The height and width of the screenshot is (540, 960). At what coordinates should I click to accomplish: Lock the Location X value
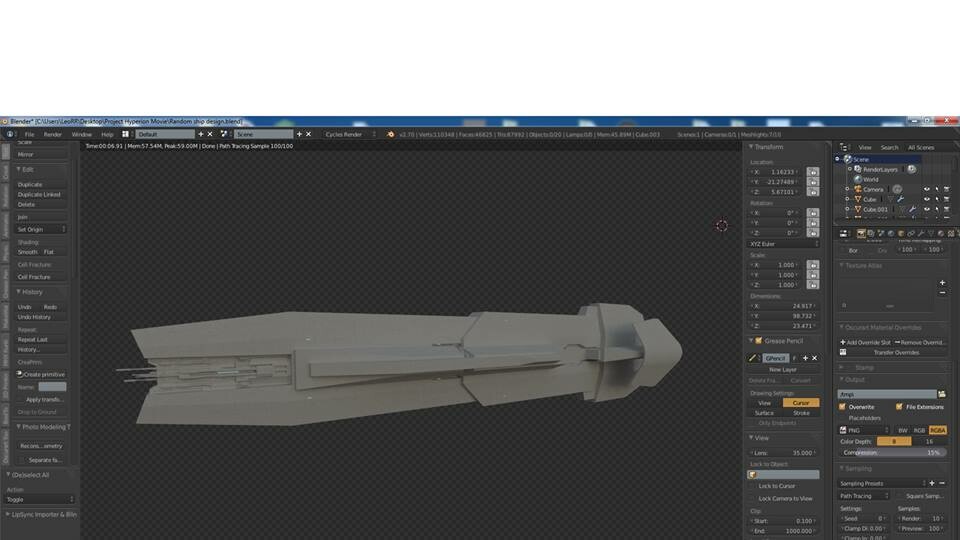(812, 172)
